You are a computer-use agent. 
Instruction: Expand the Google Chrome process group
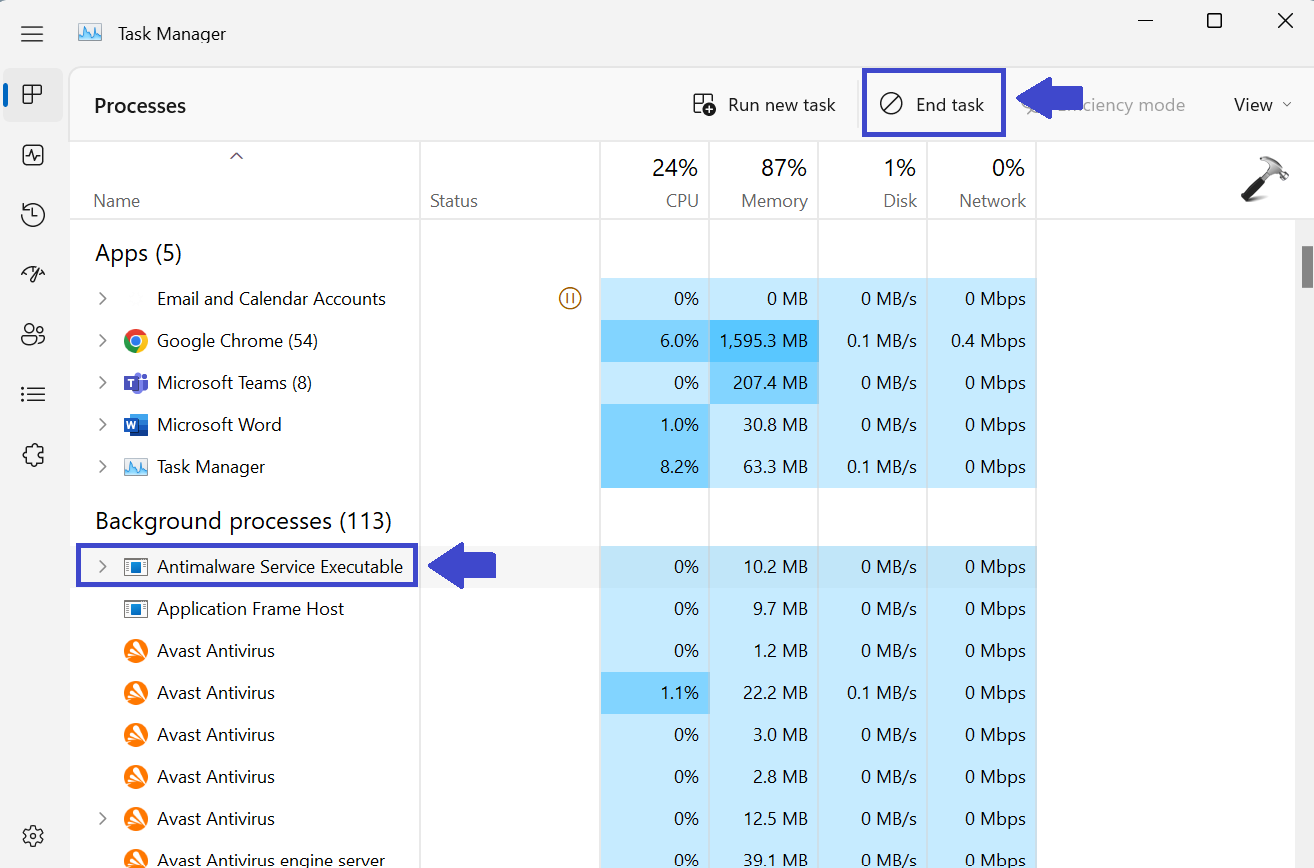pyautogui.click(x=102, y=341)
